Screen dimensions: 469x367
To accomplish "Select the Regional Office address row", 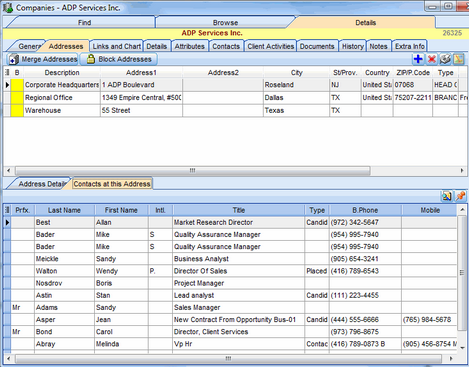I will pyautogui.click(x=235, y=98).
